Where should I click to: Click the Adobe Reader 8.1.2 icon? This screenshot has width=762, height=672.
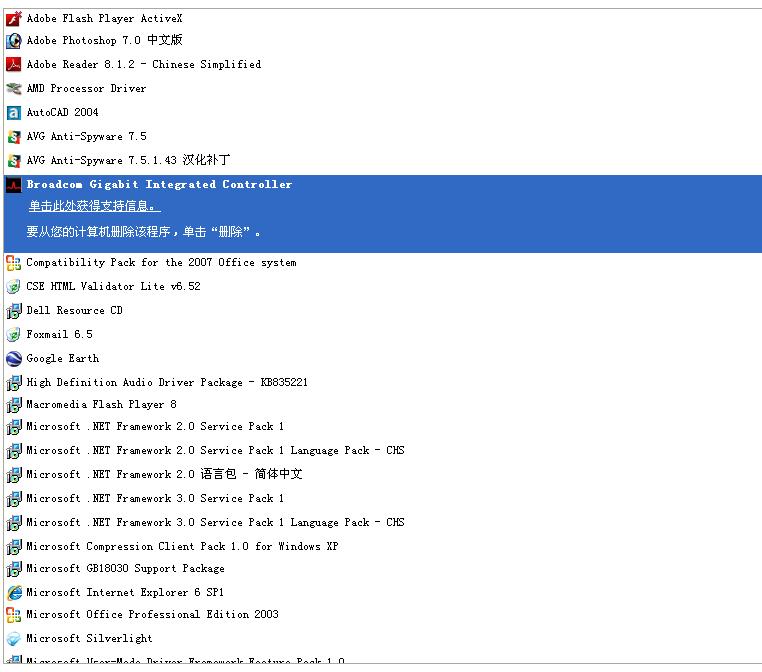coord(14,64)
